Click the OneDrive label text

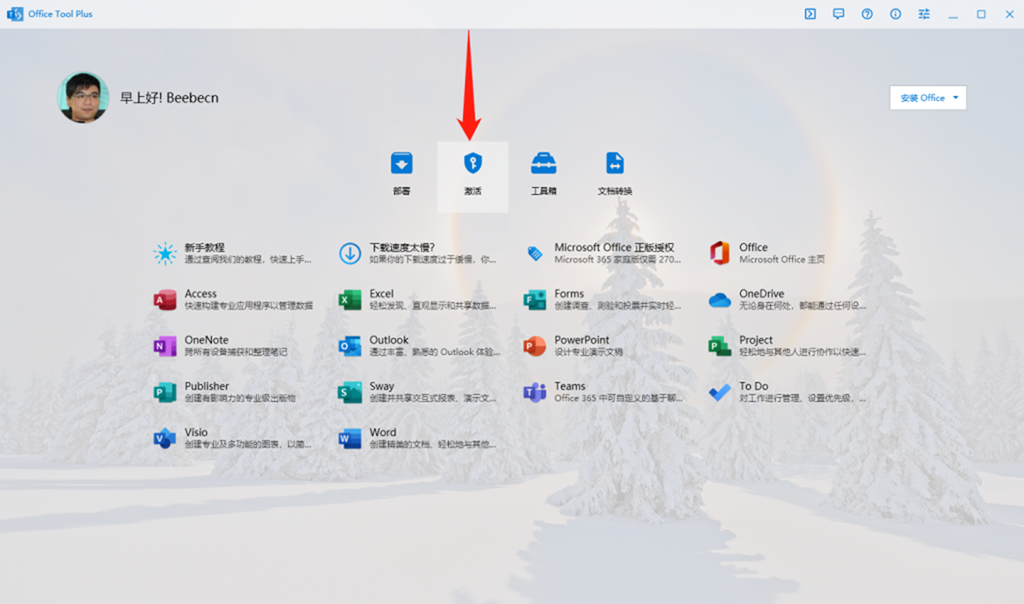pyautogui.click(x=761, y=294)
